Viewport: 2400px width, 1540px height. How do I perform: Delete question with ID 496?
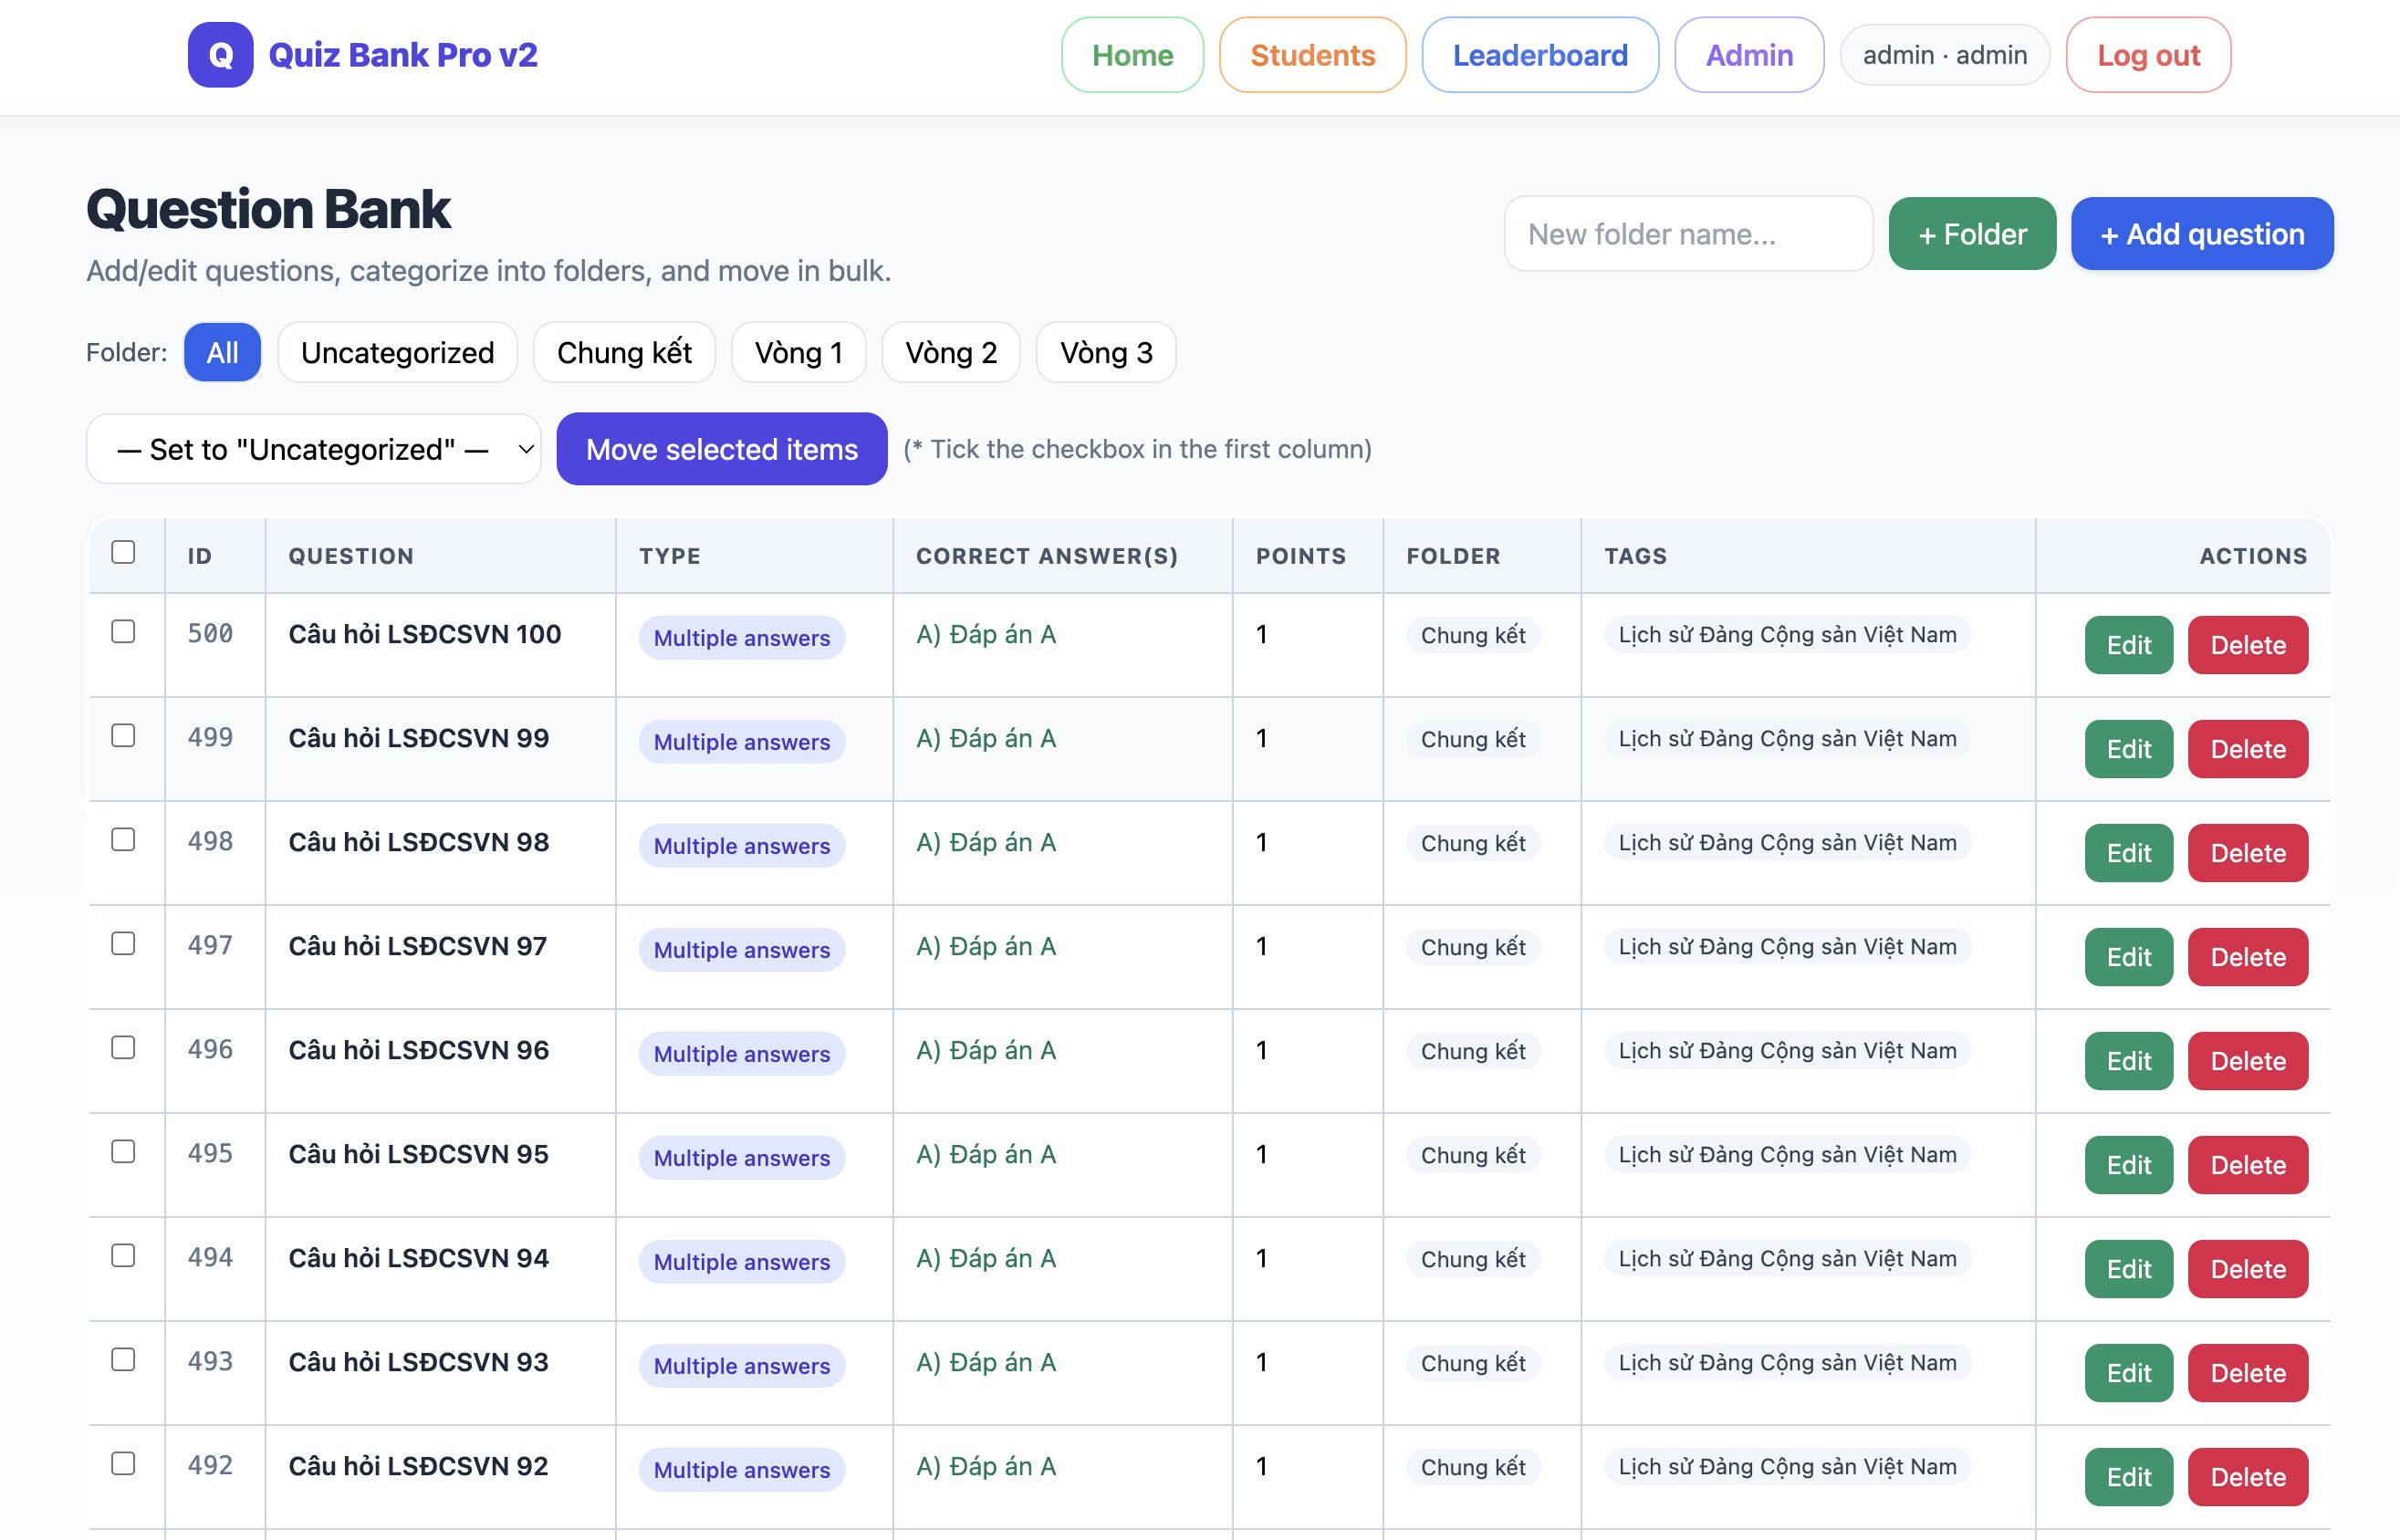(x=2247, y=1061)
